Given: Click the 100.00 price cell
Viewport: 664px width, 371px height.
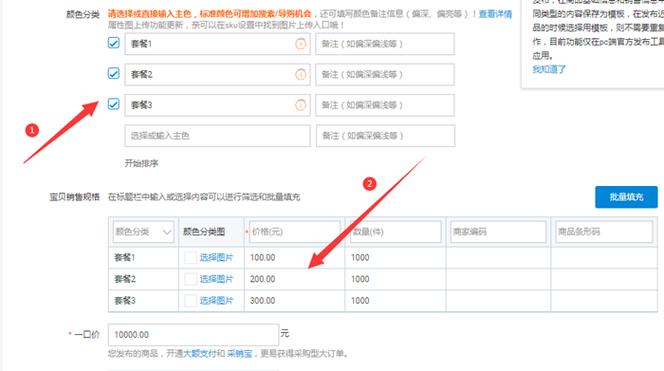Looking at the screenshot, I should 294,257.
